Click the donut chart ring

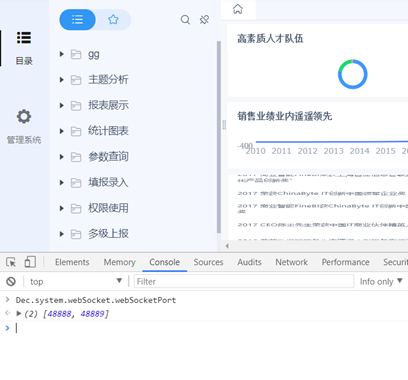(353, 74)
